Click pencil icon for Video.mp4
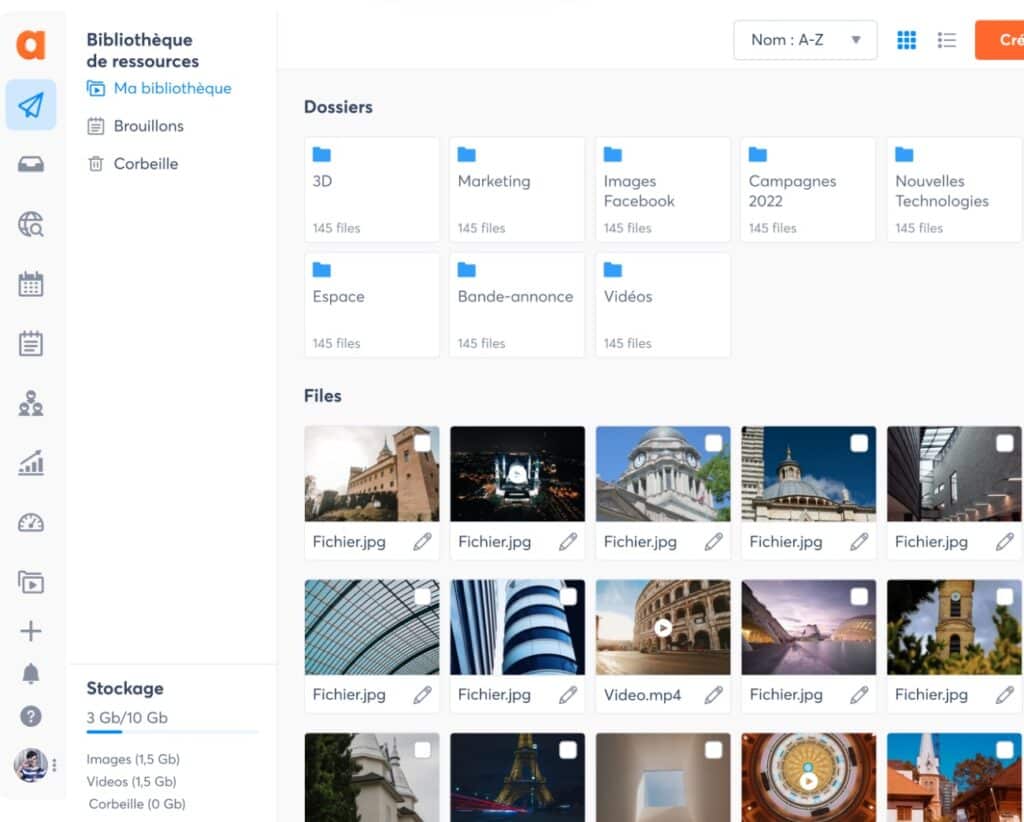Viewport: 1024px width, 822px height. (x=714, y=695)
